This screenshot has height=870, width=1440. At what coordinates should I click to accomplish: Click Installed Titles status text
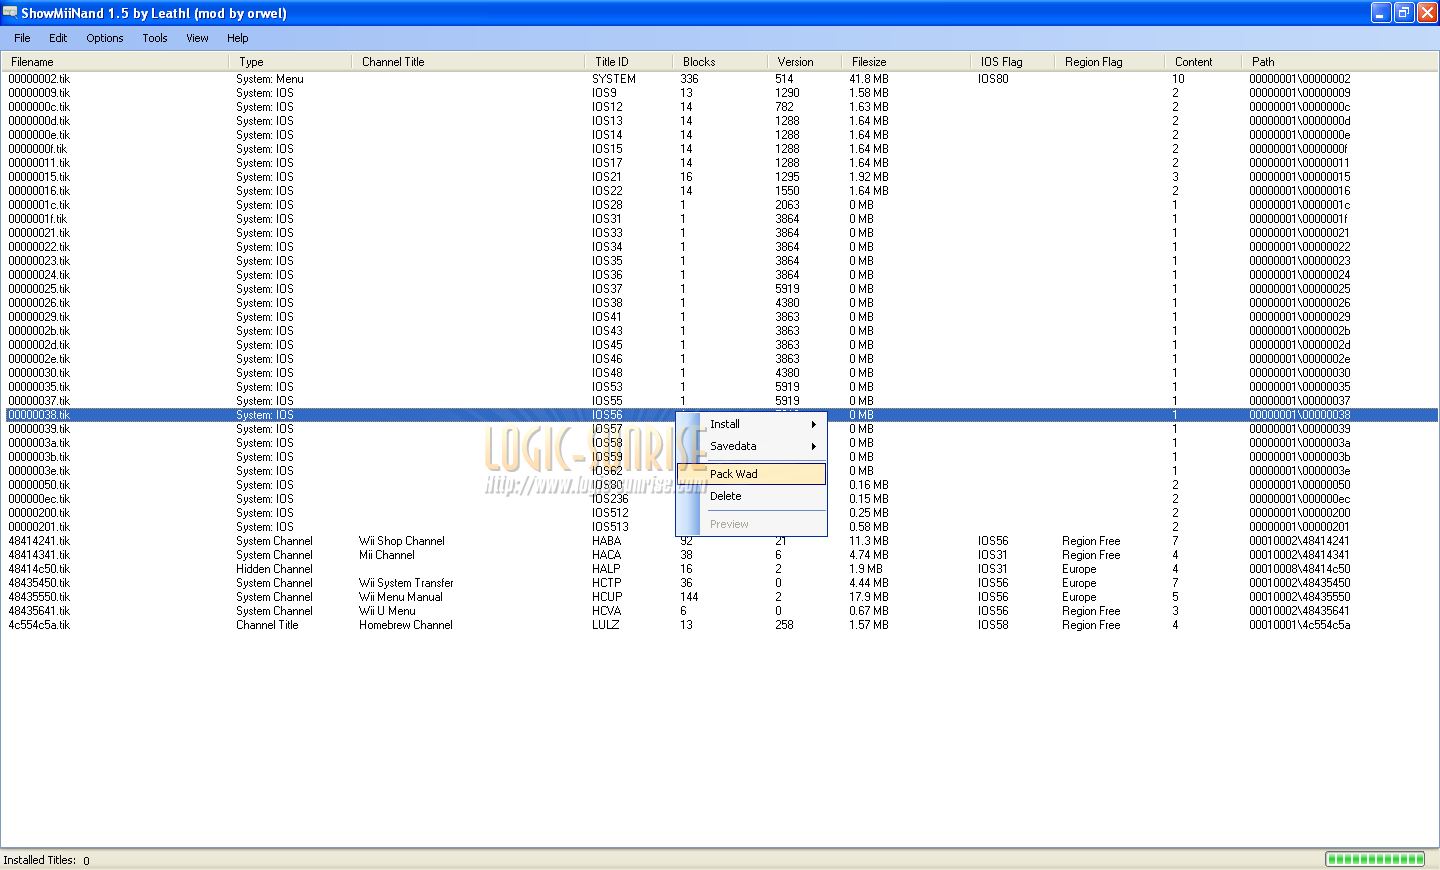46,860
